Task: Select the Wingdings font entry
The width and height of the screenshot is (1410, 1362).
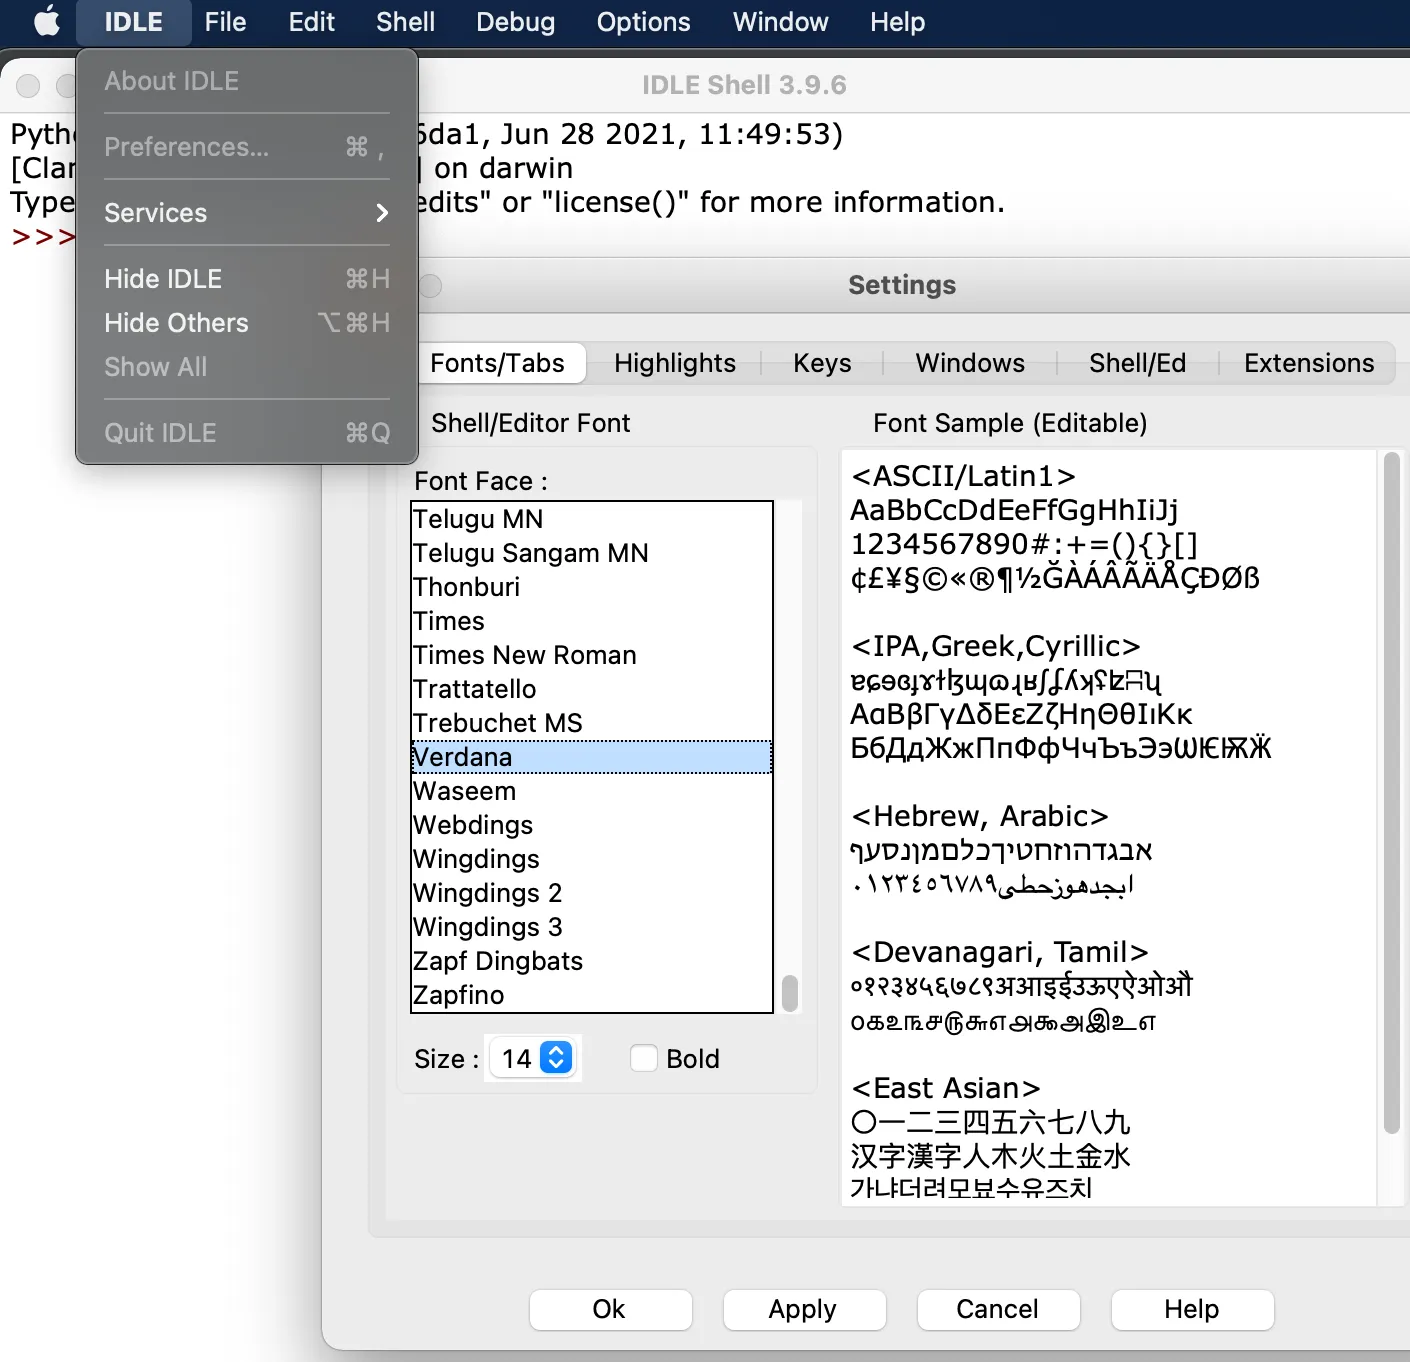Action: tap(592, 859)
